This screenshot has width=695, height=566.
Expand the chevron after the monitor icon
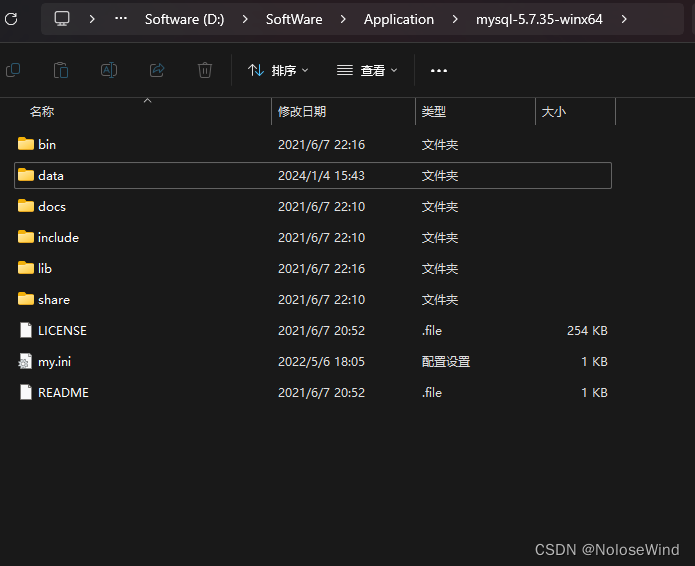click(x=92, y=19)
